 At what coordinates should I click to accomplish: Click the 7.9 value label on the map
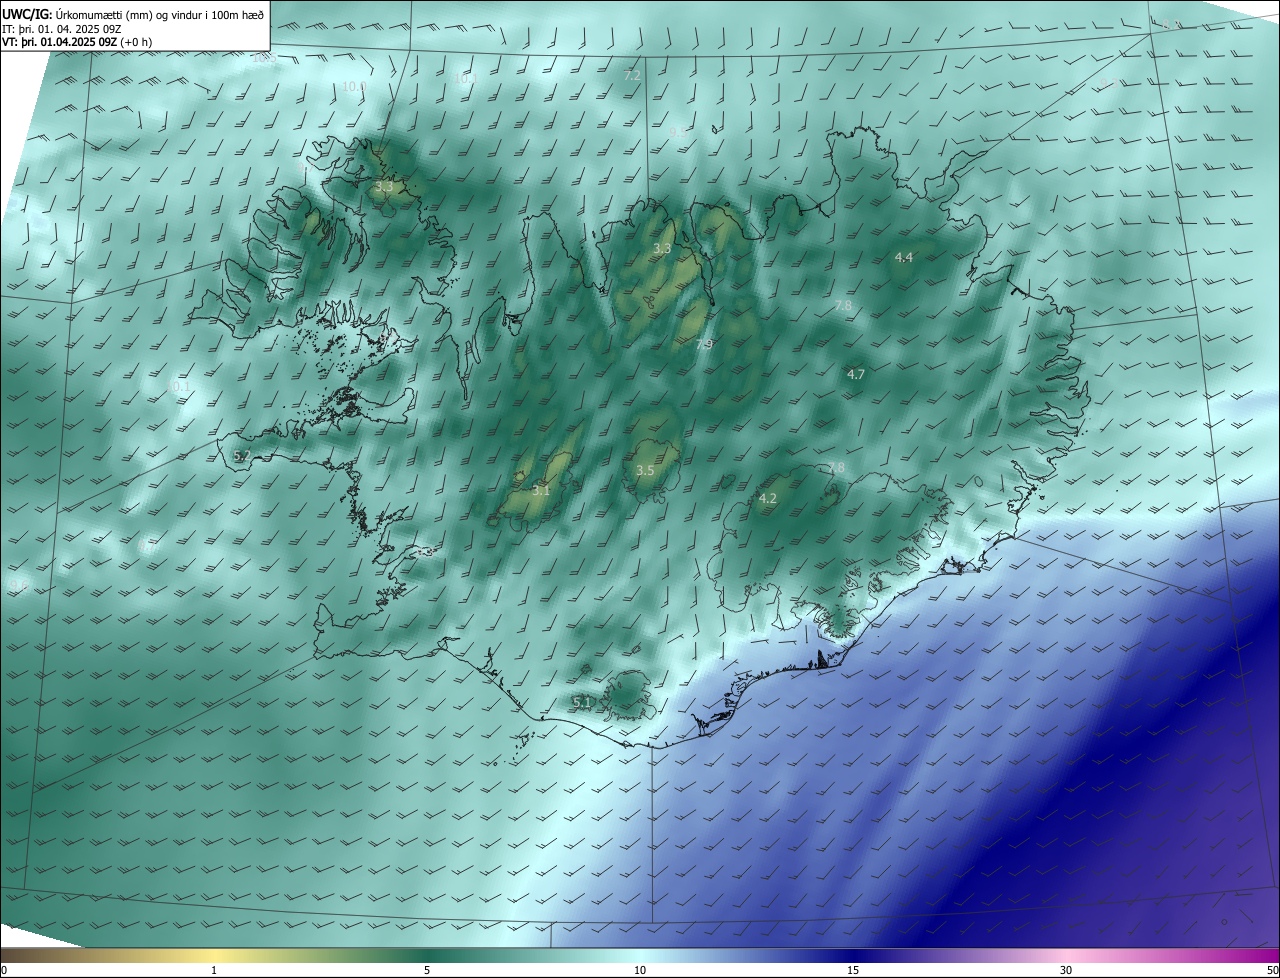click(x=704, y=344)
